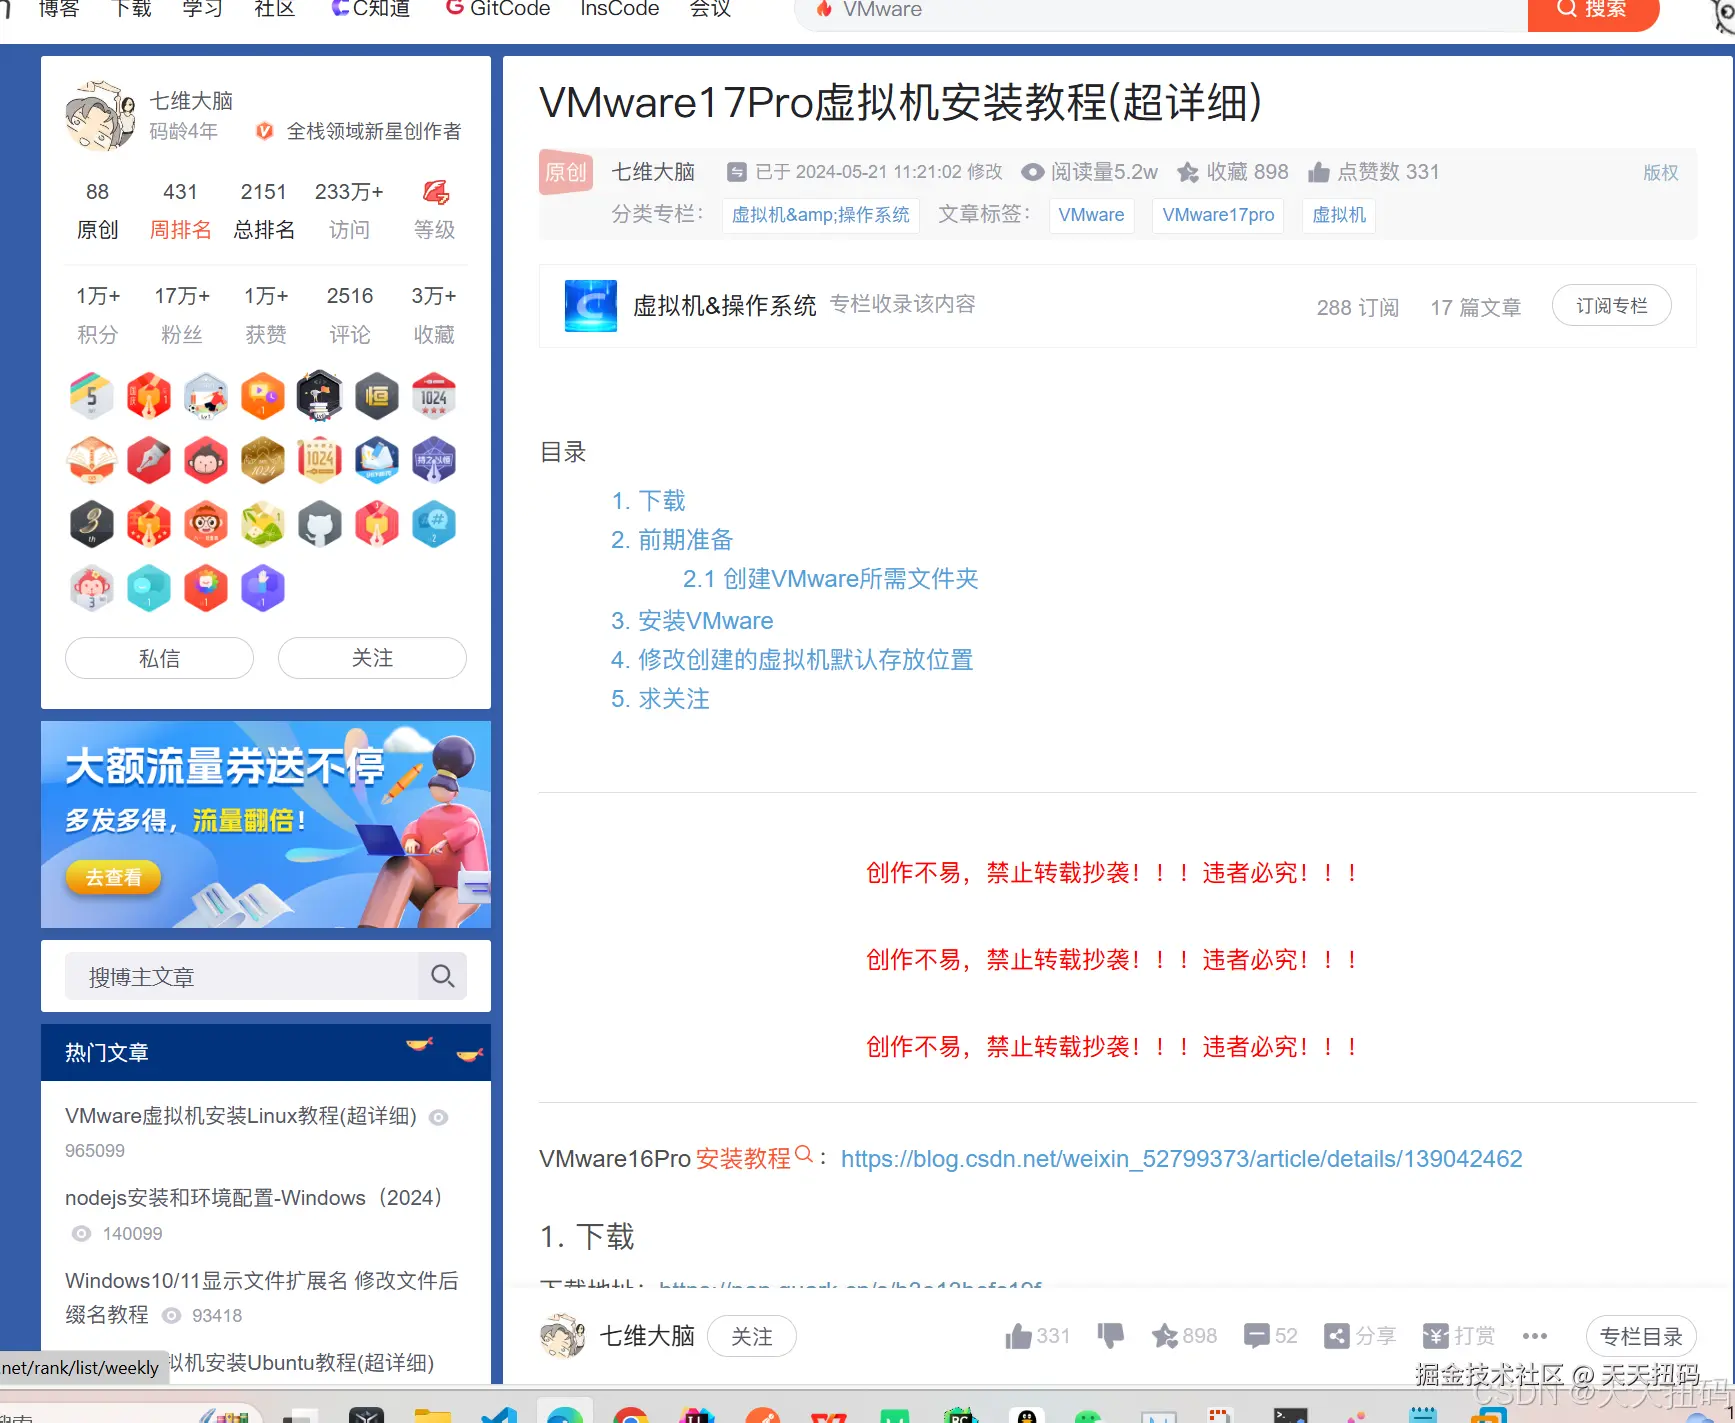Click the monkey face medal in the second badge row

pos(206,460)
